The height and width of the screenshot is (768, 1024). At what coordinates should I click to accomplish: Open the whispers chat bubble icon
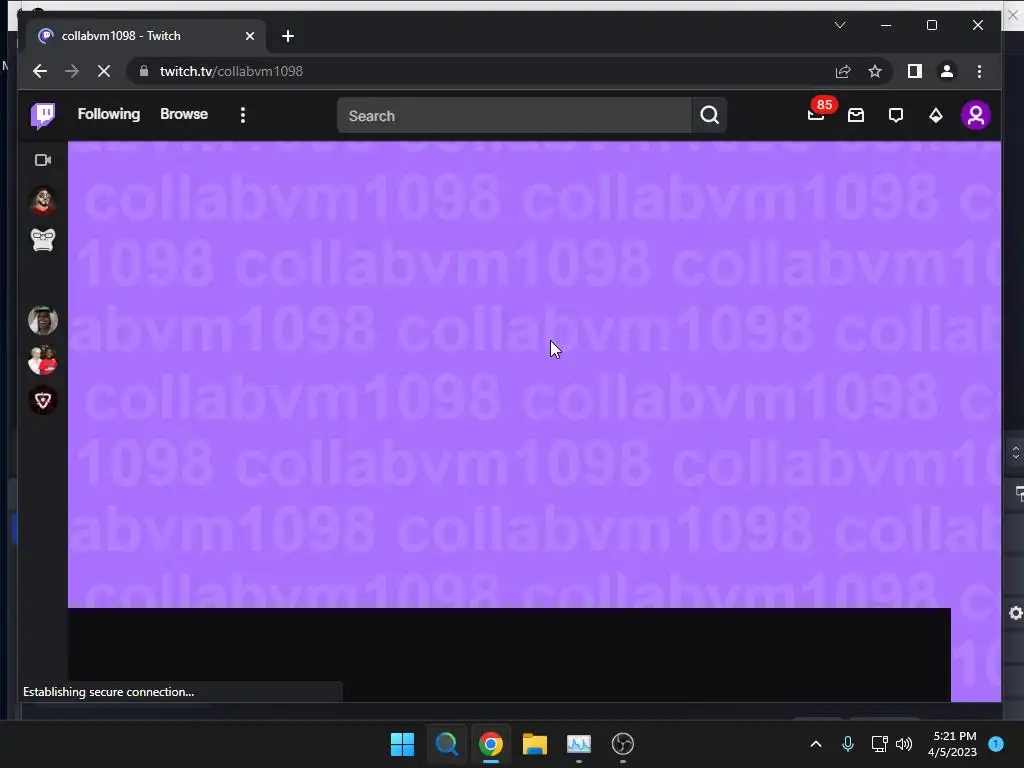tap(896, 116)
